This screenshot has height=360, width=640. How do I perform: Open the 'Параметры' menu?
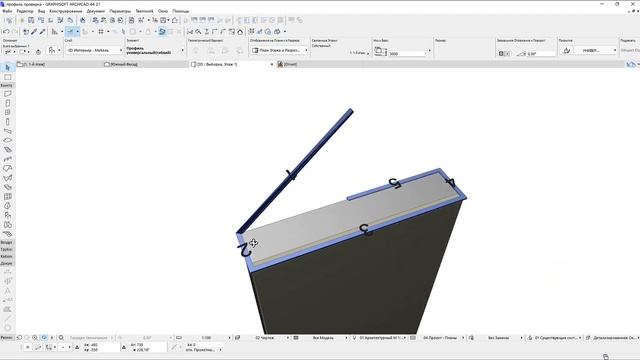point(120,11)
